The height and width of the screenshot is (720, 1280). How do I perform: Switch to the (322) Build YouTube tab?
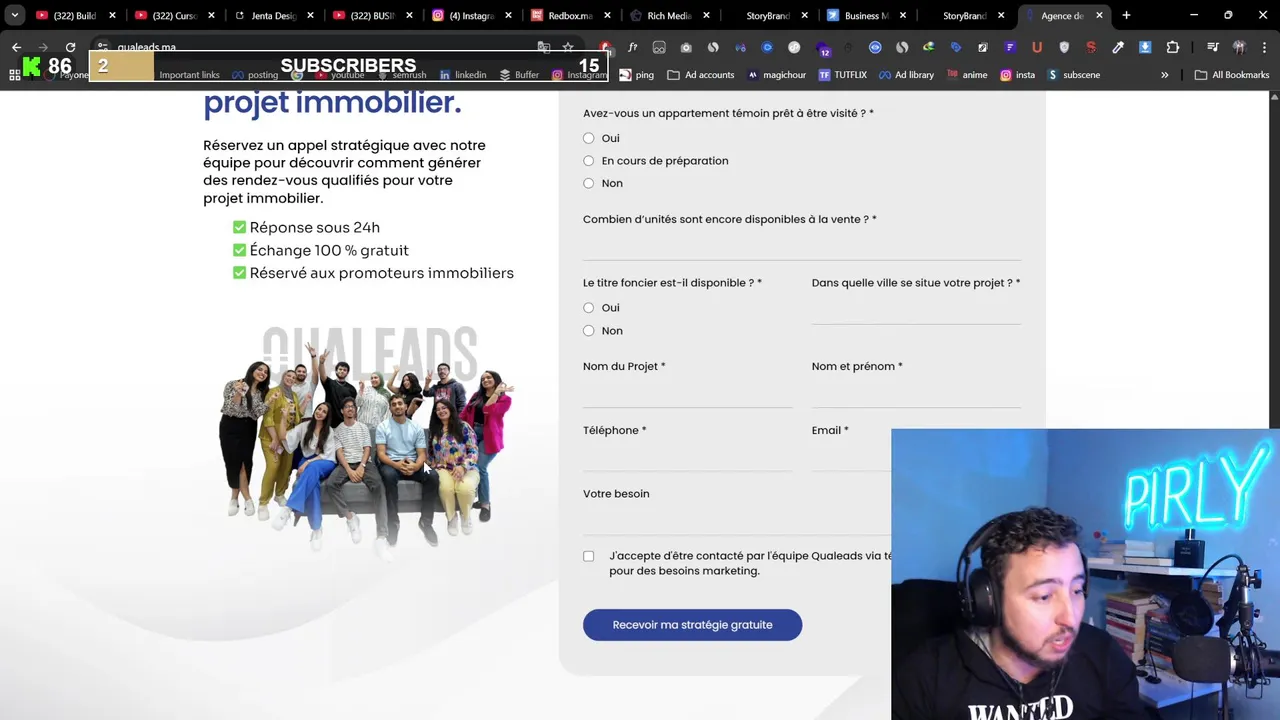coord(75,16)
